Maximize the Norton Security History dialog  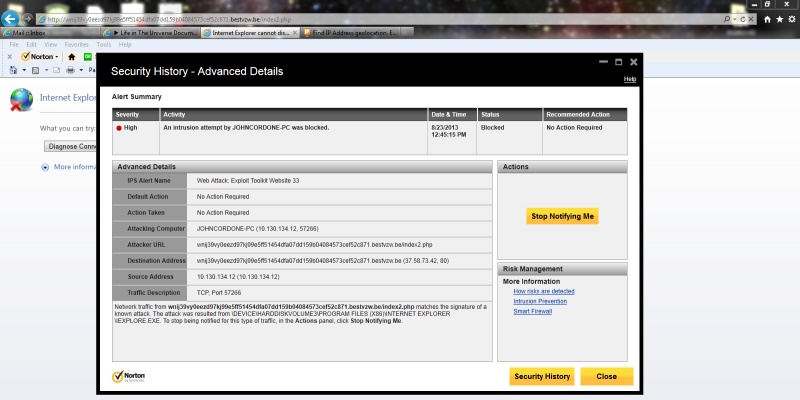click(x=618, y=62)
